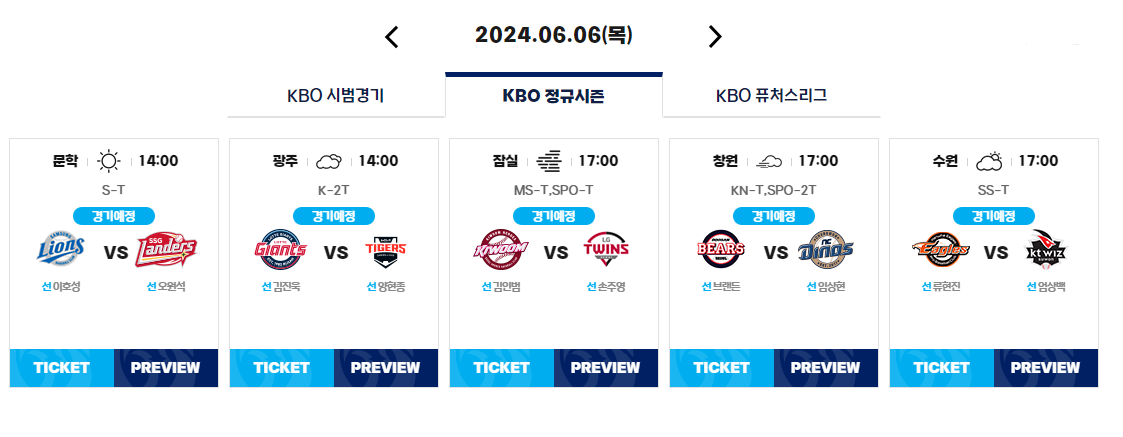Select the kt wiz logo

pyautogui.click(x=1046, y=249)
